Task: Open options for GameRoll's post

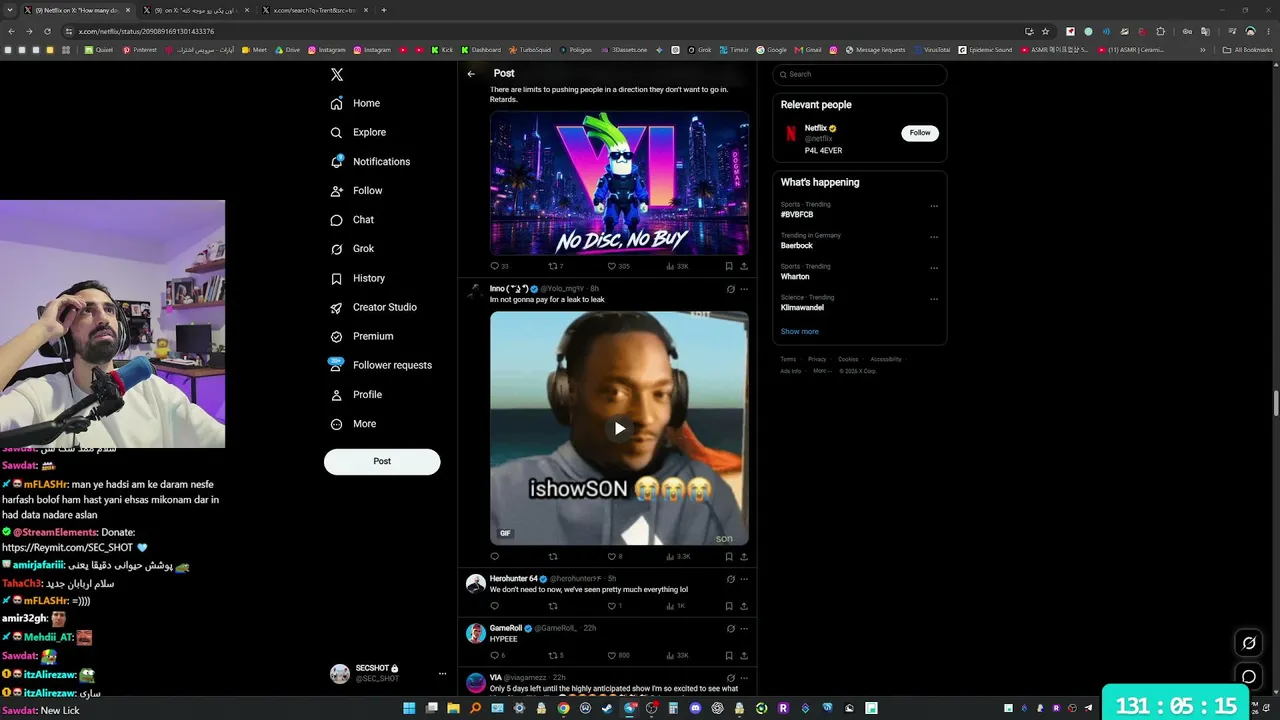Action: click(x=744, y=628)
